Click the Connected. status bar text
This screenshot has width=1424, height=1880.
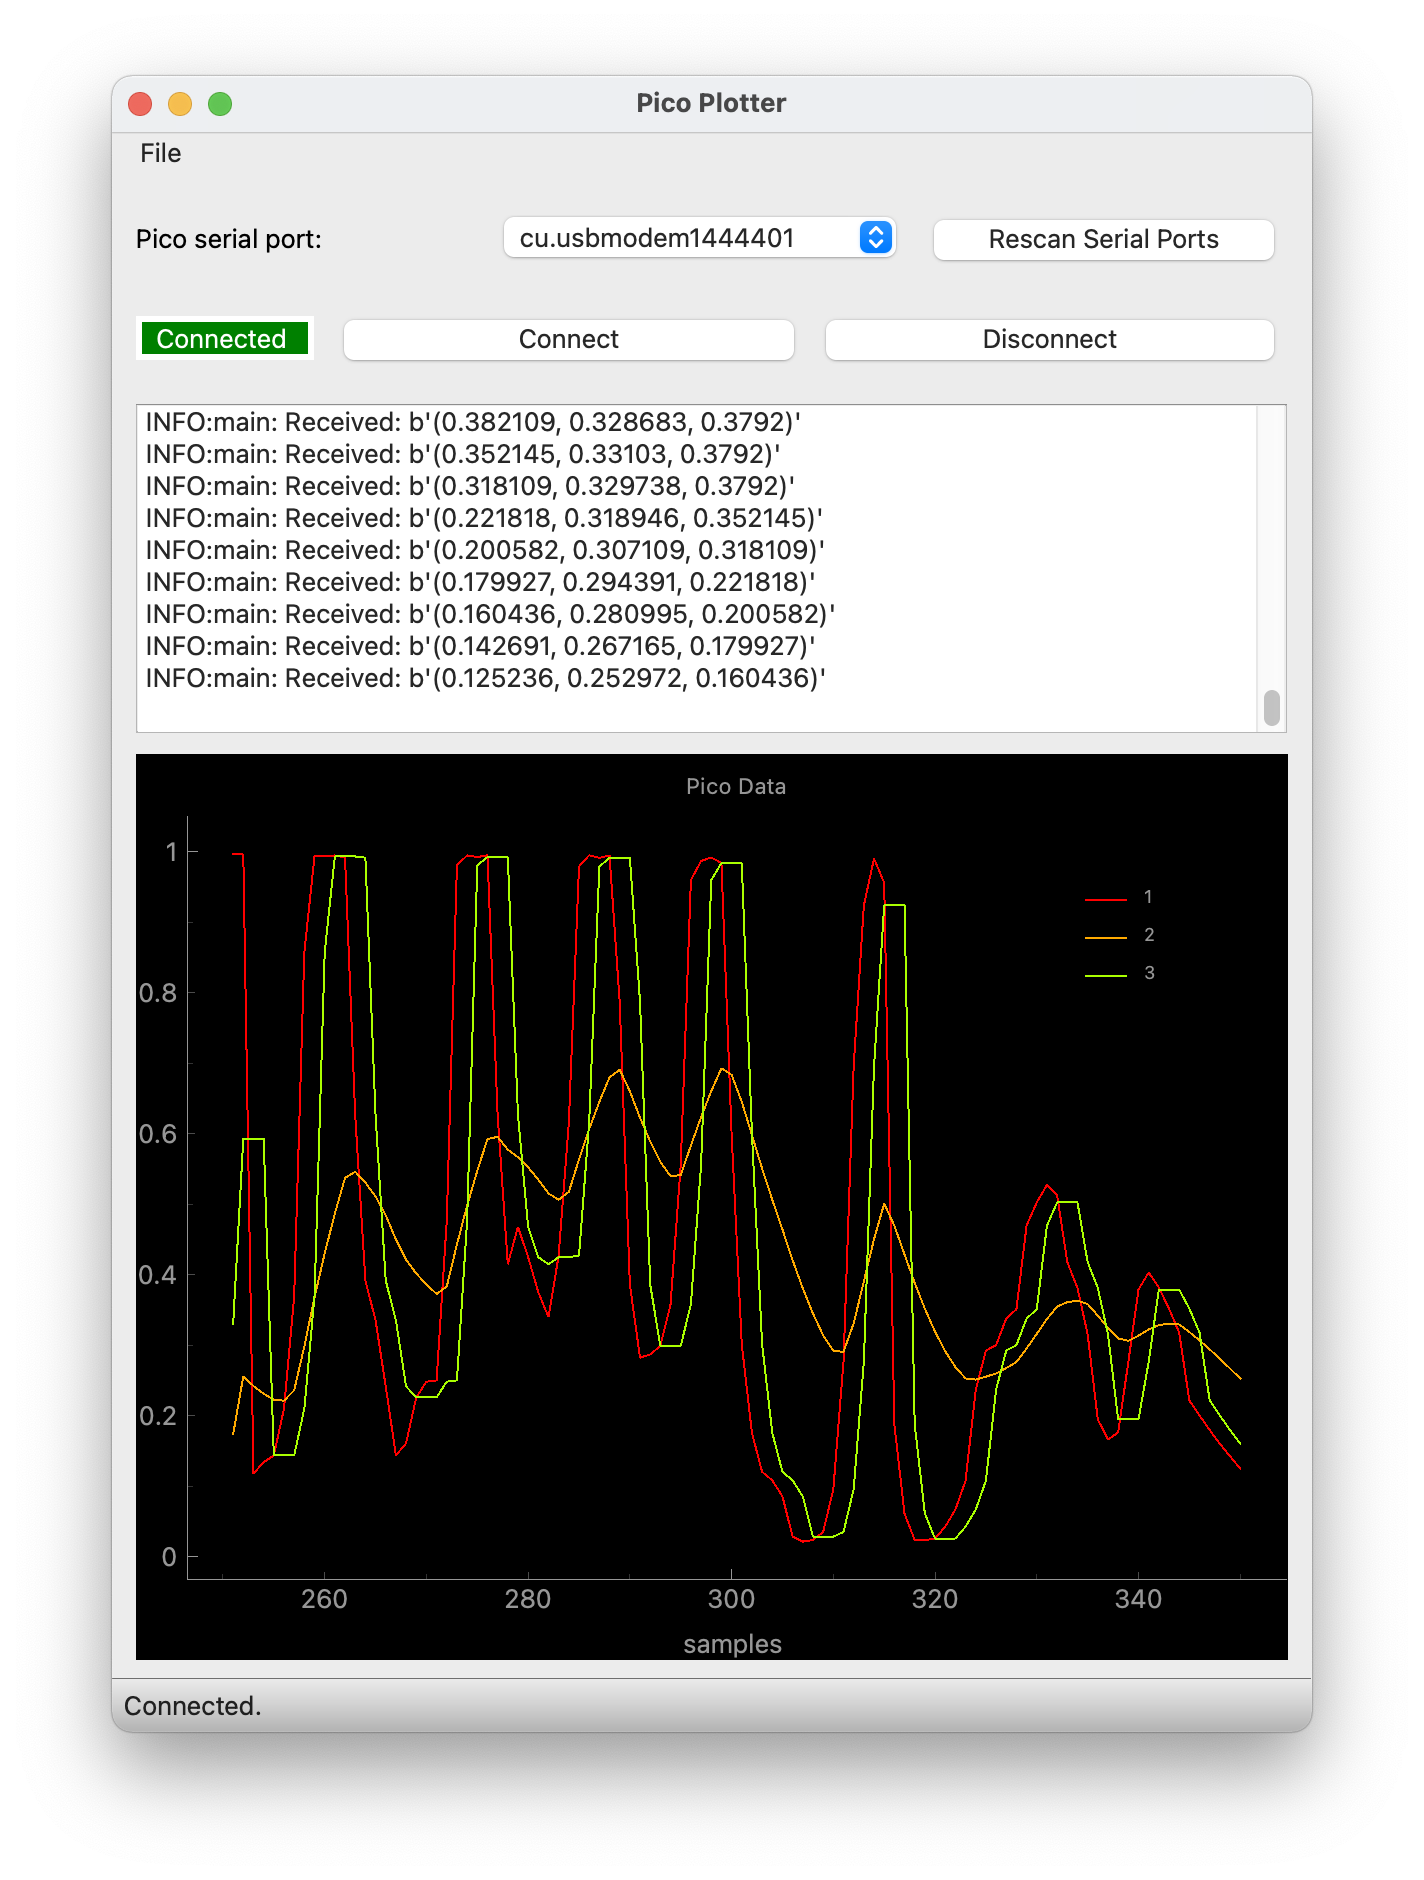[193, 1706]
